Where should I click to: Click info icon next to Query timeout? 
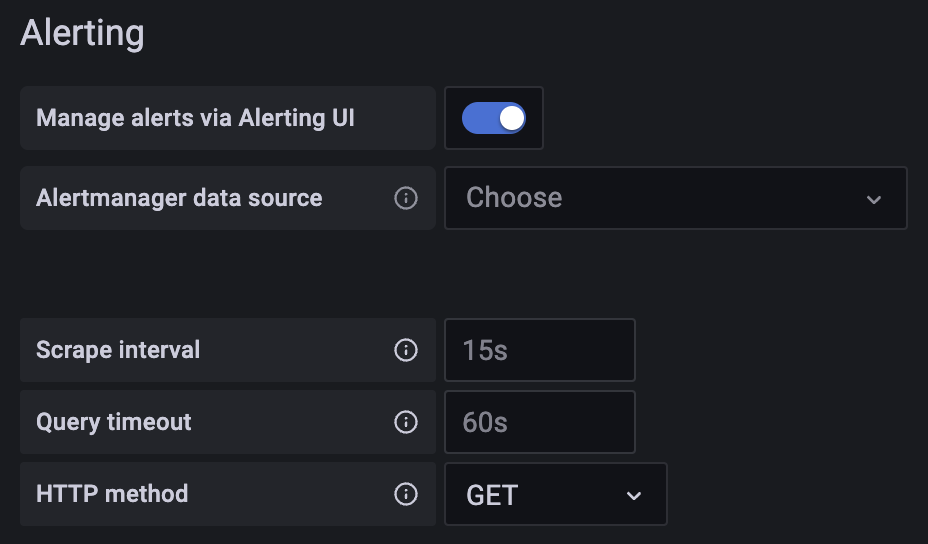406,422
